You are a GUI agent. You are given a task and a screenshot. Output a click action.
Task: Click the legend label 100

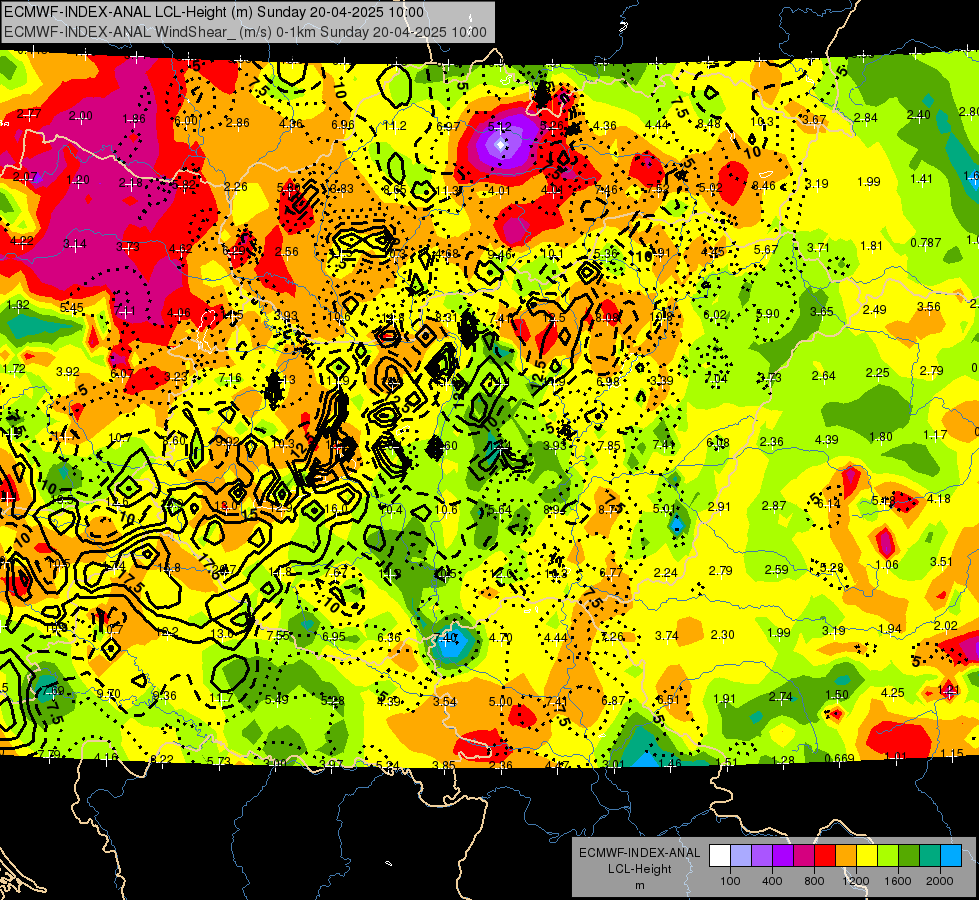pos(730,881)
